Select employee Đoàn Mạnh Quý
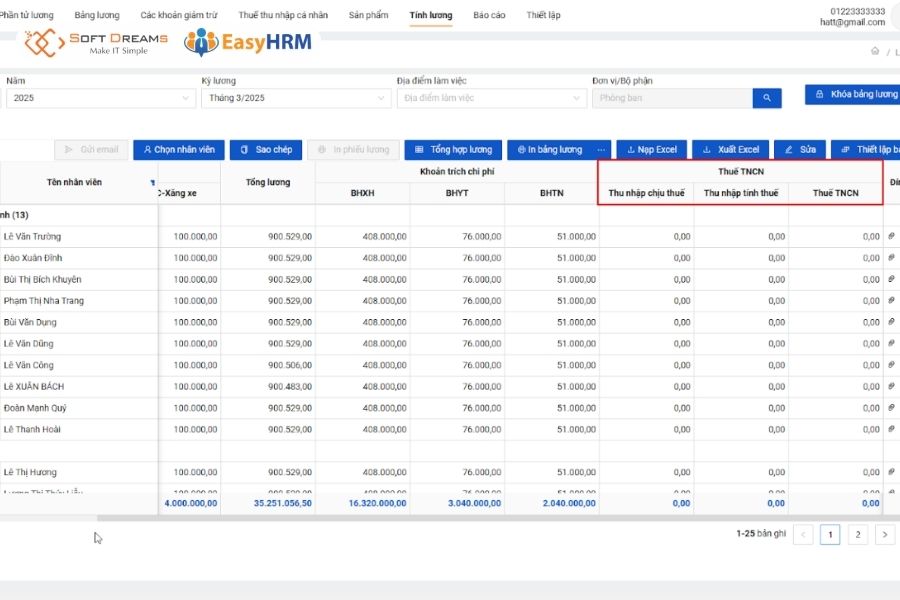Screen dimensions: 900x600 [x=35, y=408]
